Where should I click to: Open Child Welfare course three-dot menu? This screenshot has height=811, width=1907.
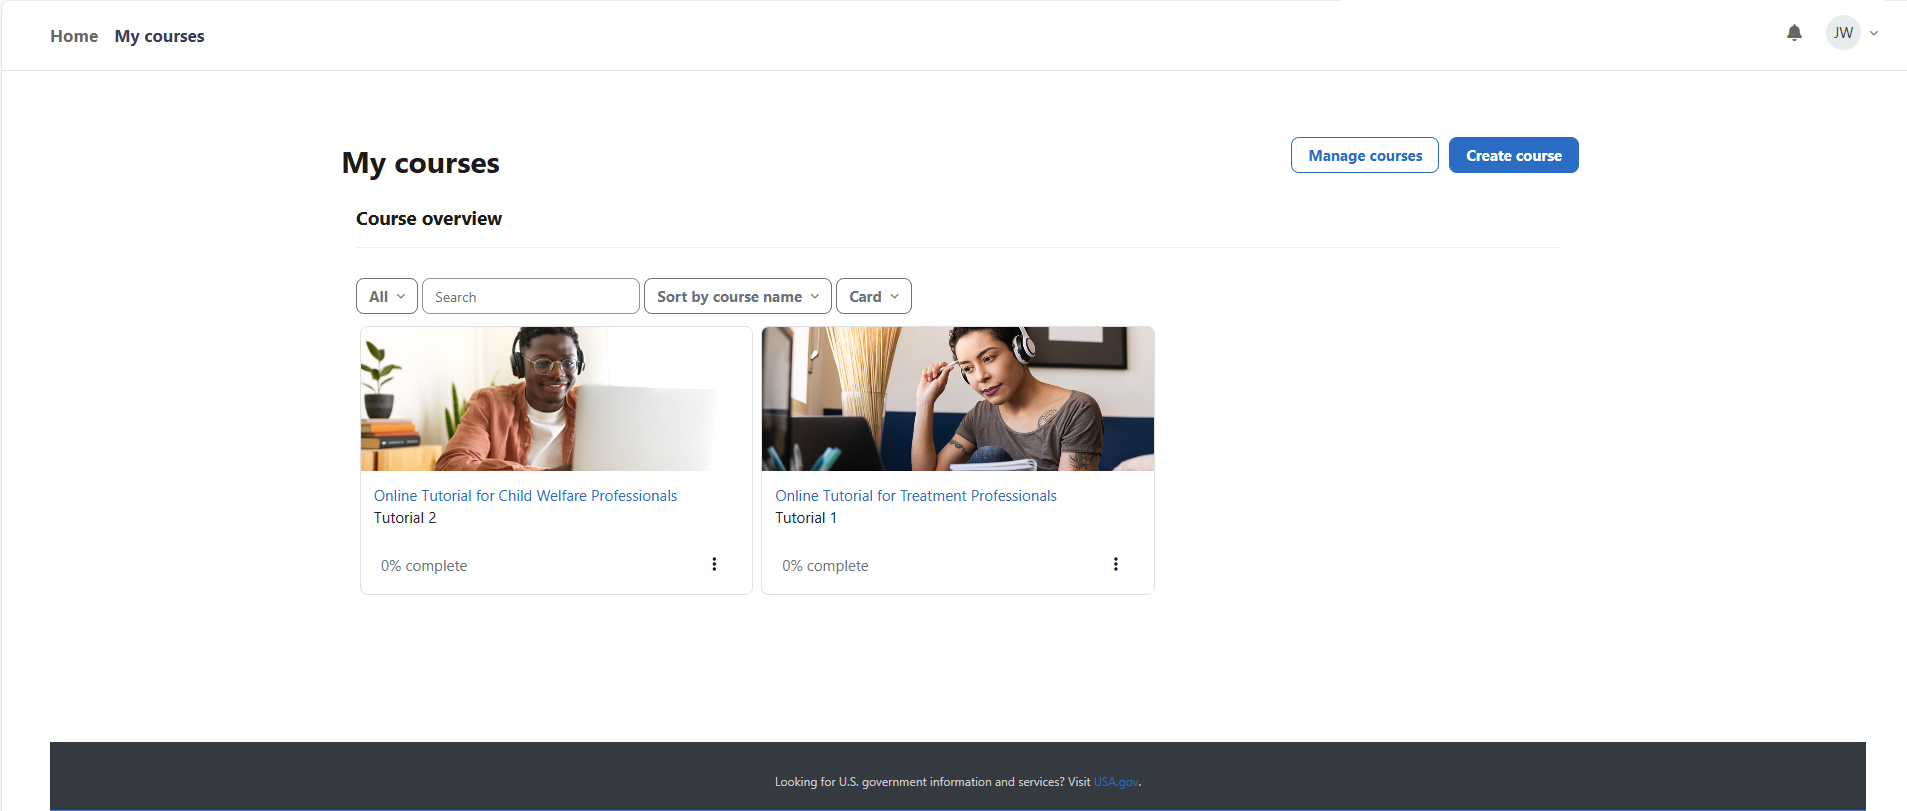[714, 564]
